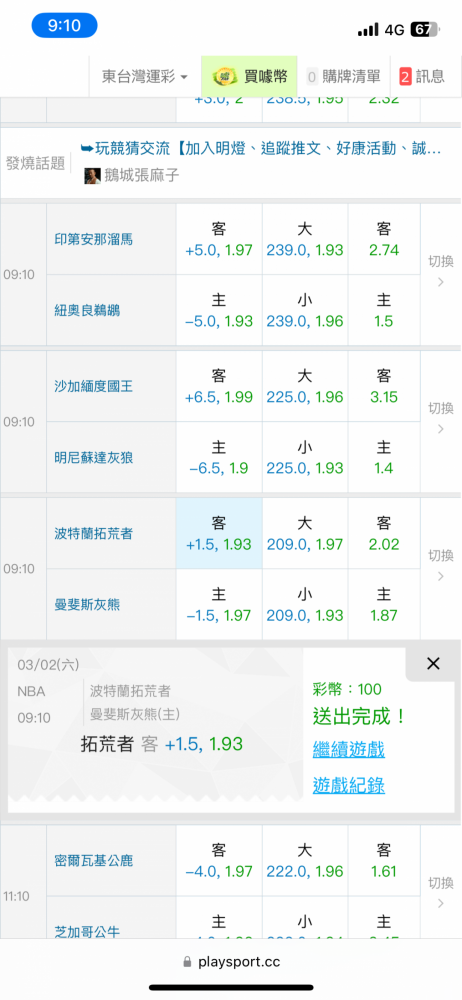462x1000 pixels.
Task: Tap the 買噱幣 coin icon
Action: pyautogui.click(x=223, y=77)
